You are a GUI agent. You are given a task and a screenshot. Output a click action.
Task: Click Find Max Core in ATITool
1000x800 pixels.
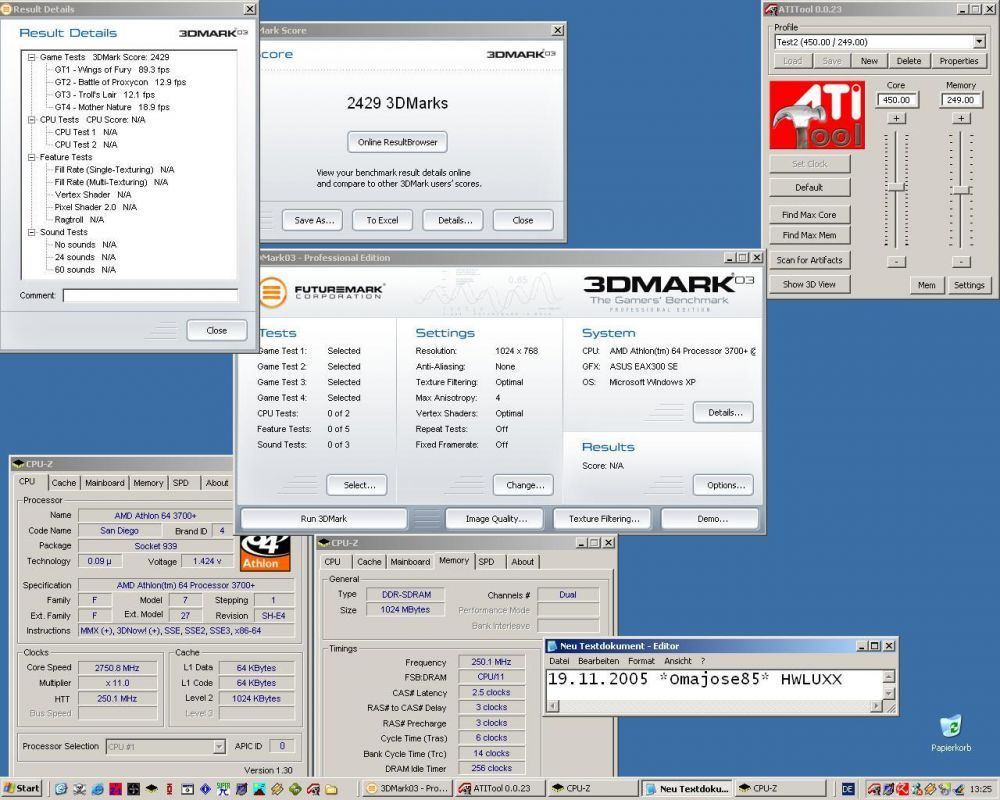(x=809, y=215)
